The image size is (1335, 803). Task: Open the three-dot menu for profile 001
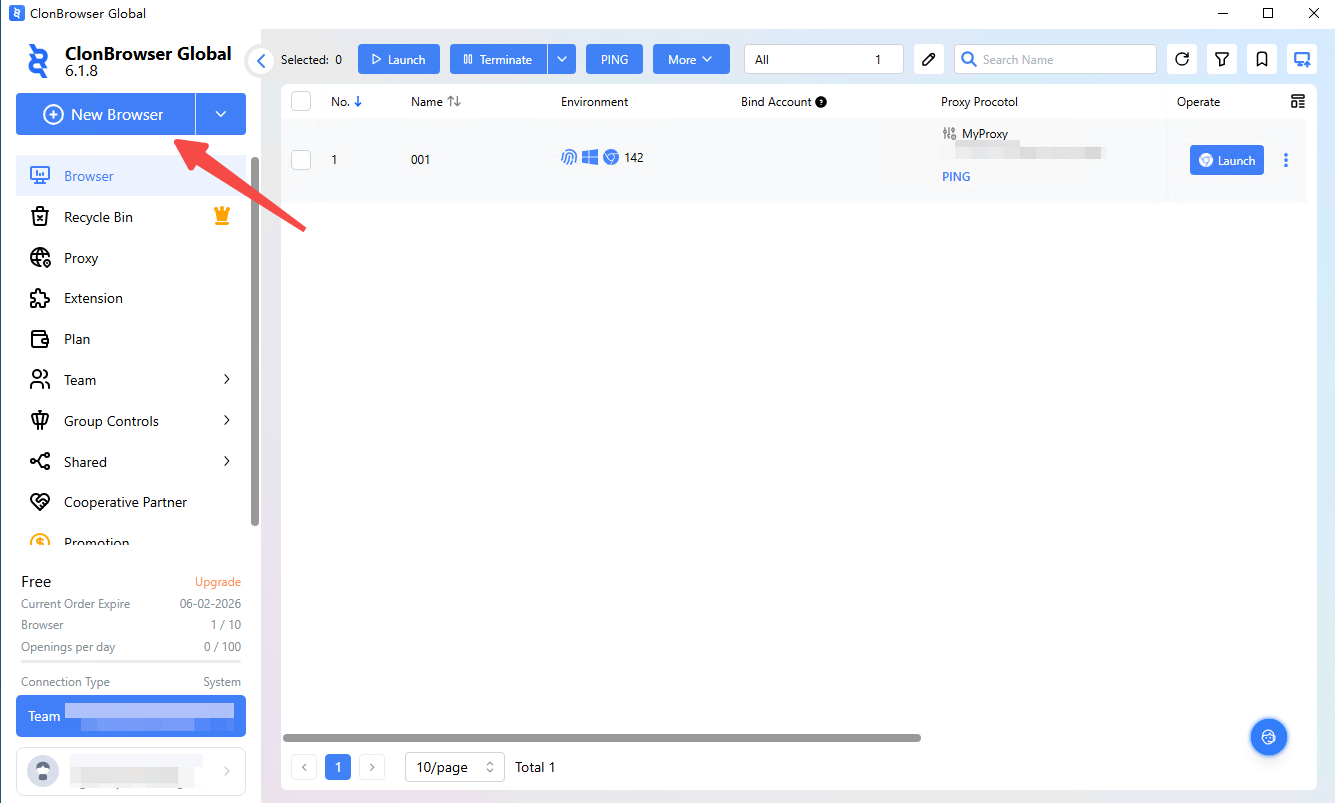(x=1286, y=160)
